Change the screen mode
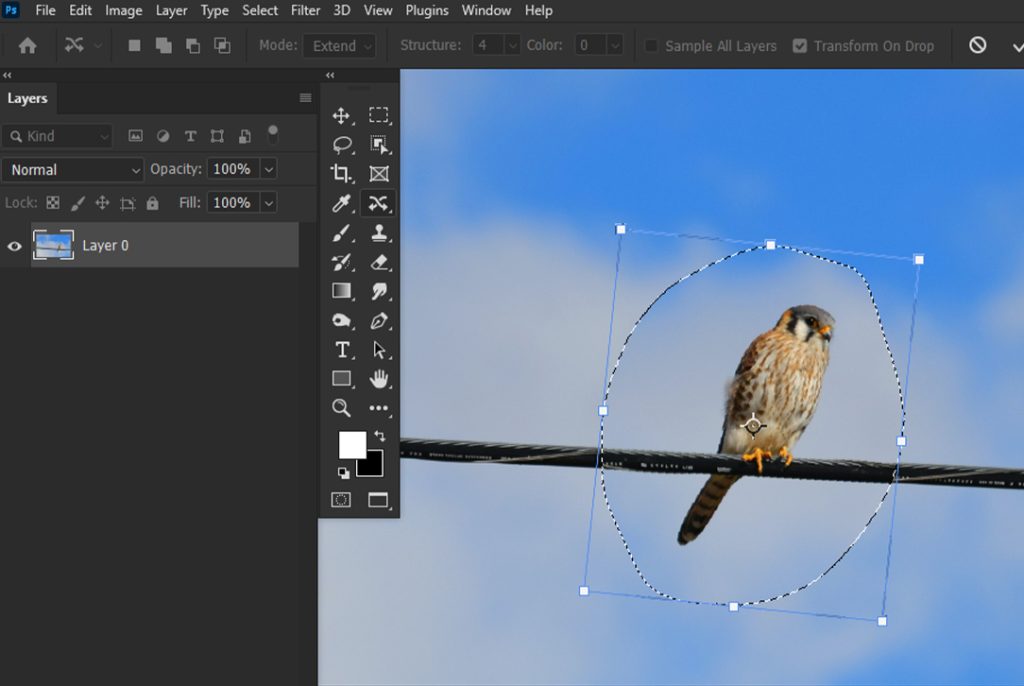 click(378, 500)
